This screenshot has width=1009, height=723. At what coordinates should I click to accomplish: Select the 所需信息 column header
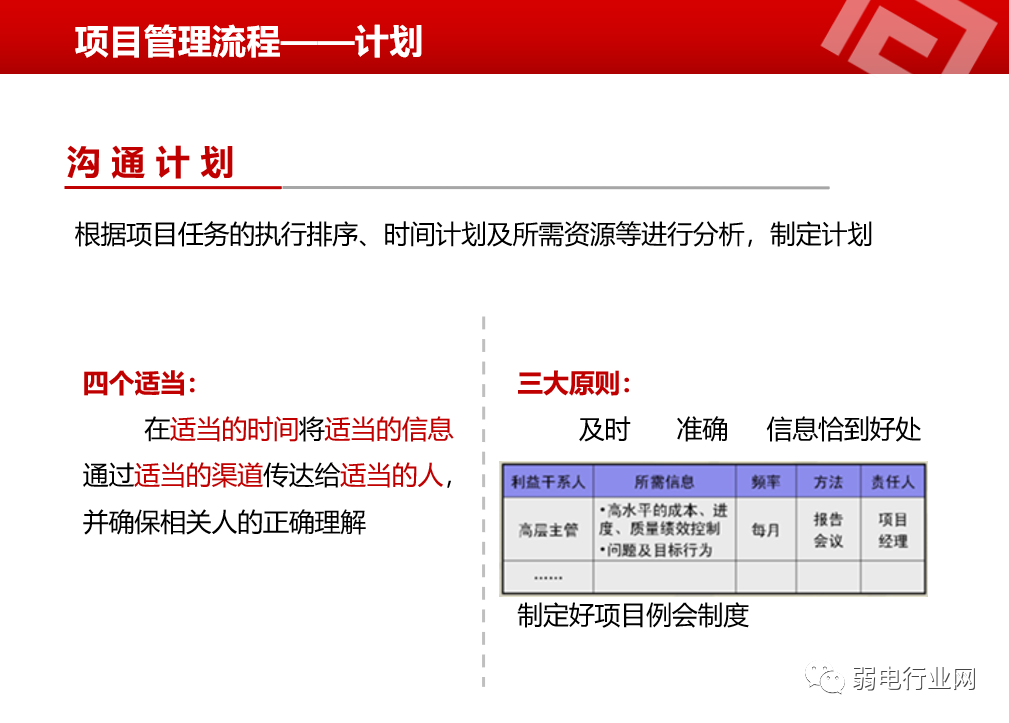665,480
